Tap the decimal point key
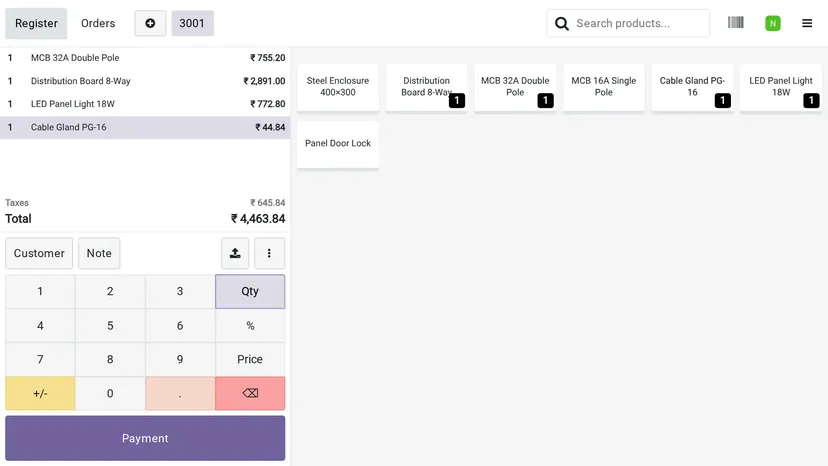The image size is (828, 466). pos(180,393)
